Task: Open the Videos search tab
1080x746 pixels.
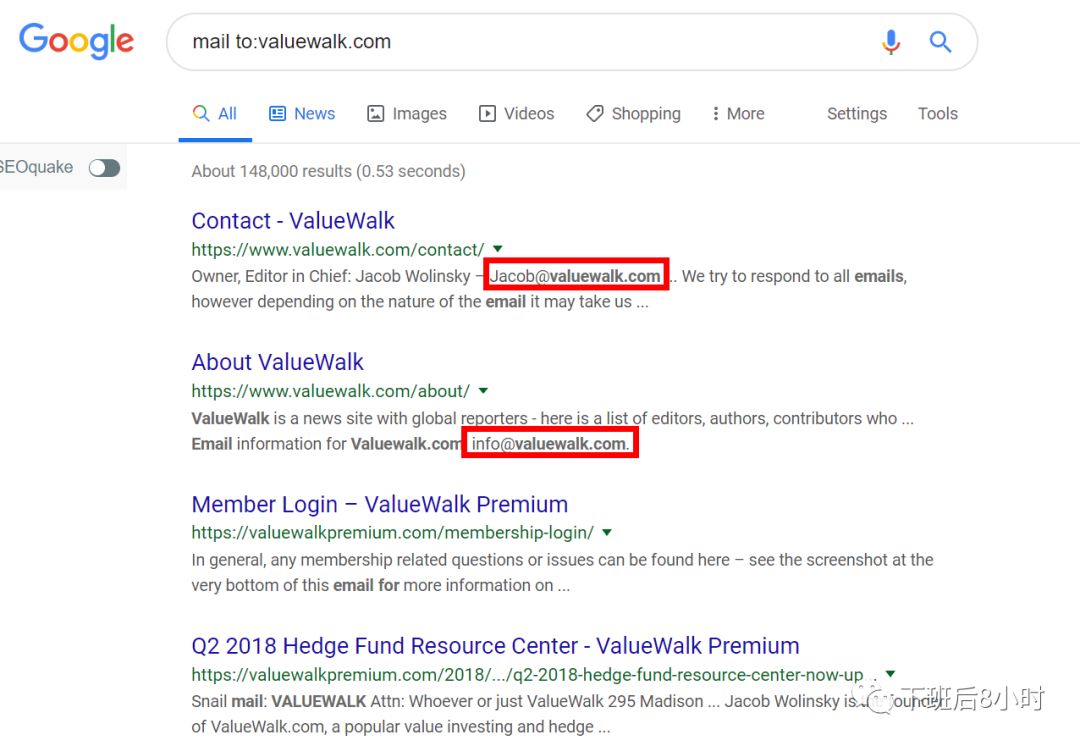Action: pos(516,114)
